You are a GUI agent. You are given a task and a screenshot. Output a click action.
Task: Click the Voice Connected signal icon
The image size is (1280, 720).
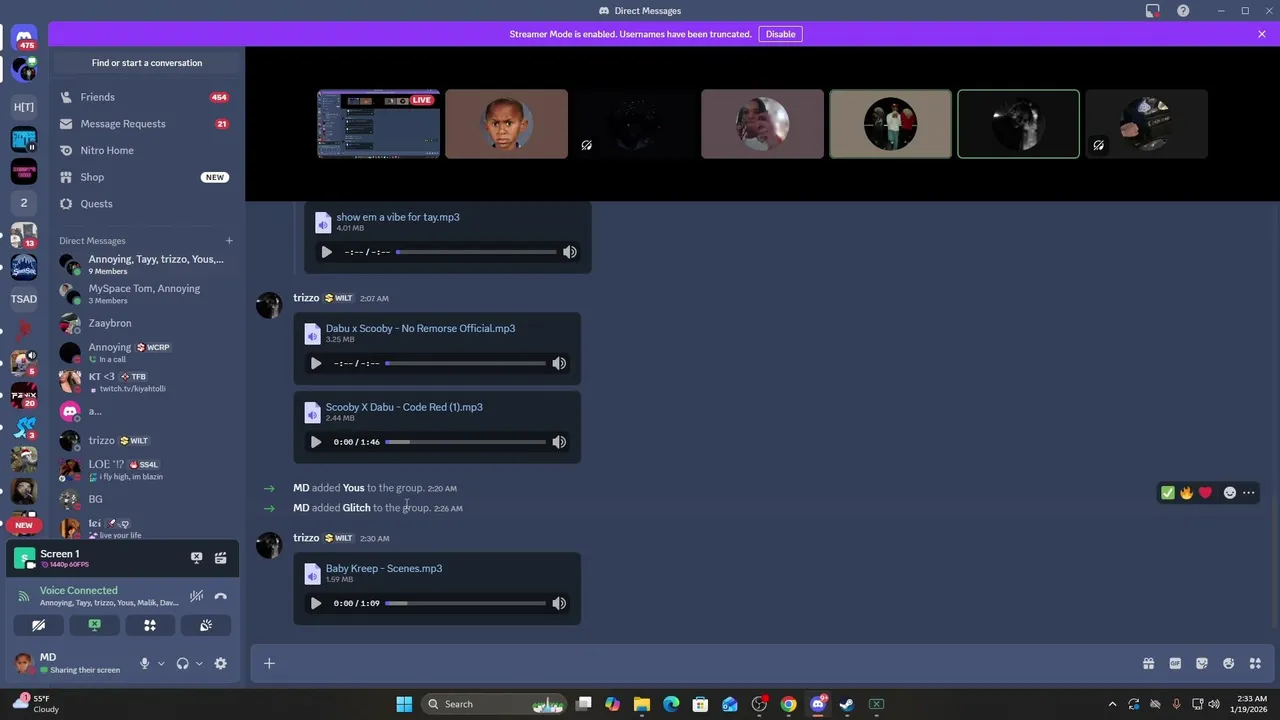(x=25, y=596)
